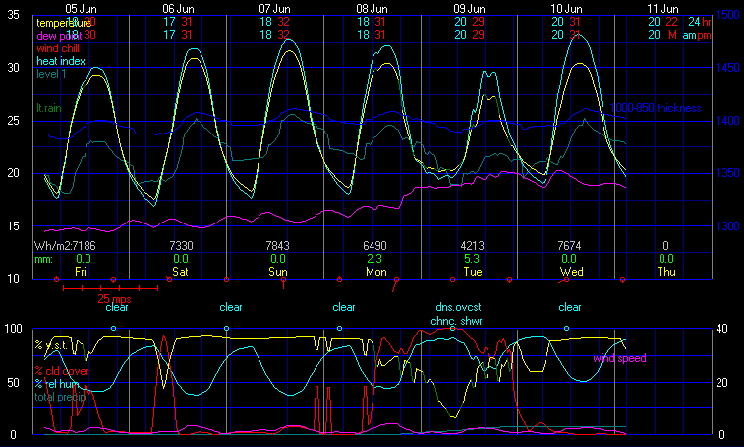Click the "1000-850 thickness" label
The height and width of the screenshot is (447, 744).
655,108
